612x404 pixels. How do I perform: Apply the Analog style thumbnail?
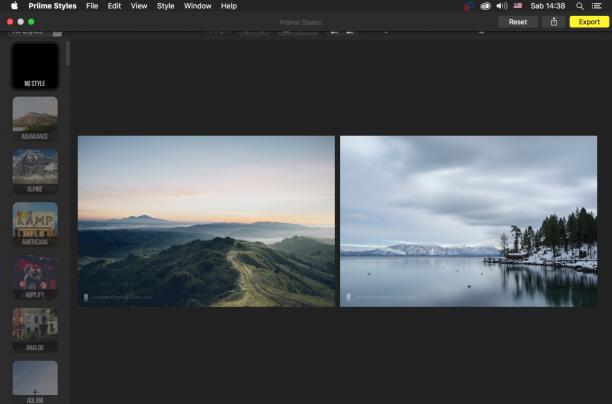(x=35, y=330)
